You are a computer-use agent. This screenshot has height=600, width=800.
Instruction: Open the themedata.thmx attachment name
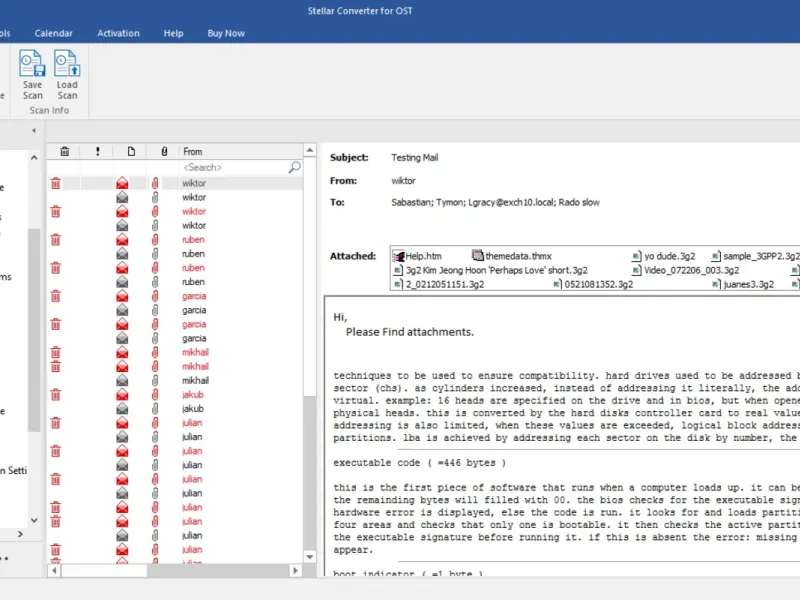[x=518, y=256]
